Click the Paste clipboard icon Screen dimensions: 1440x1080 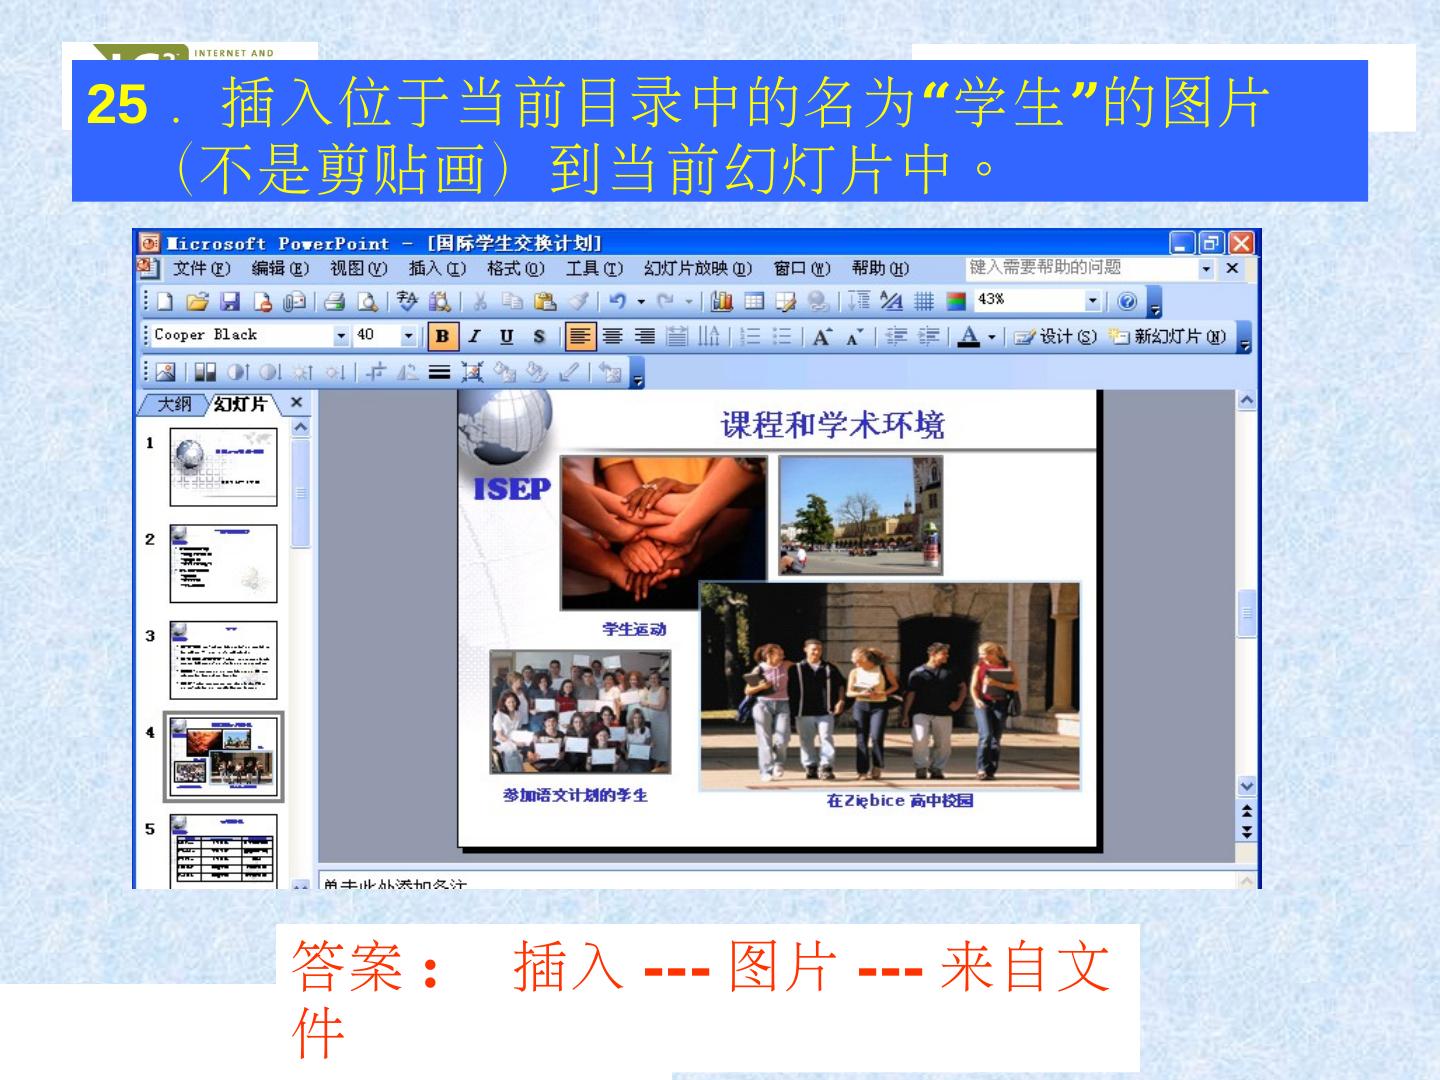tap(545, 301)
